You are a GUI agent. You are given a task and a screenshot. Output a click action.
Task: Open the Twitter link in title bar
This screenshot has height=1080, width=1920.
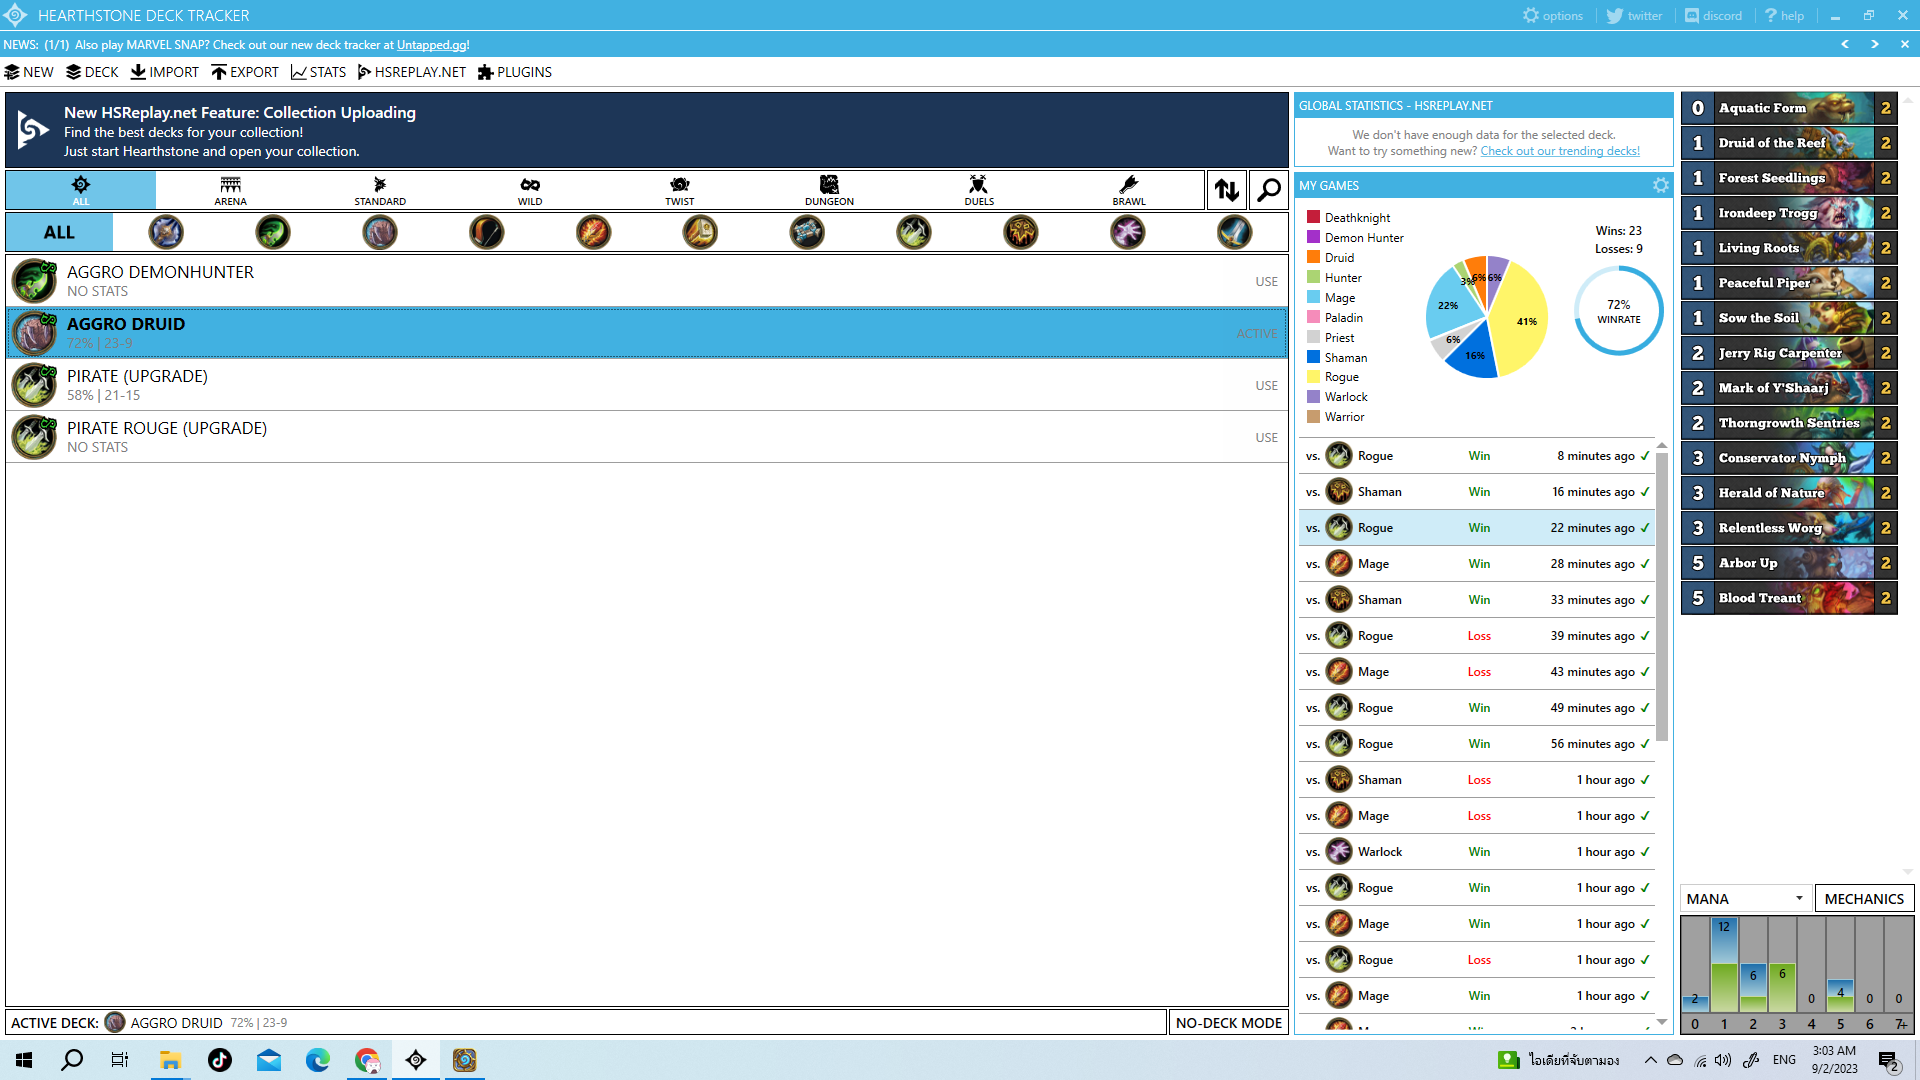coord(1634,15)
